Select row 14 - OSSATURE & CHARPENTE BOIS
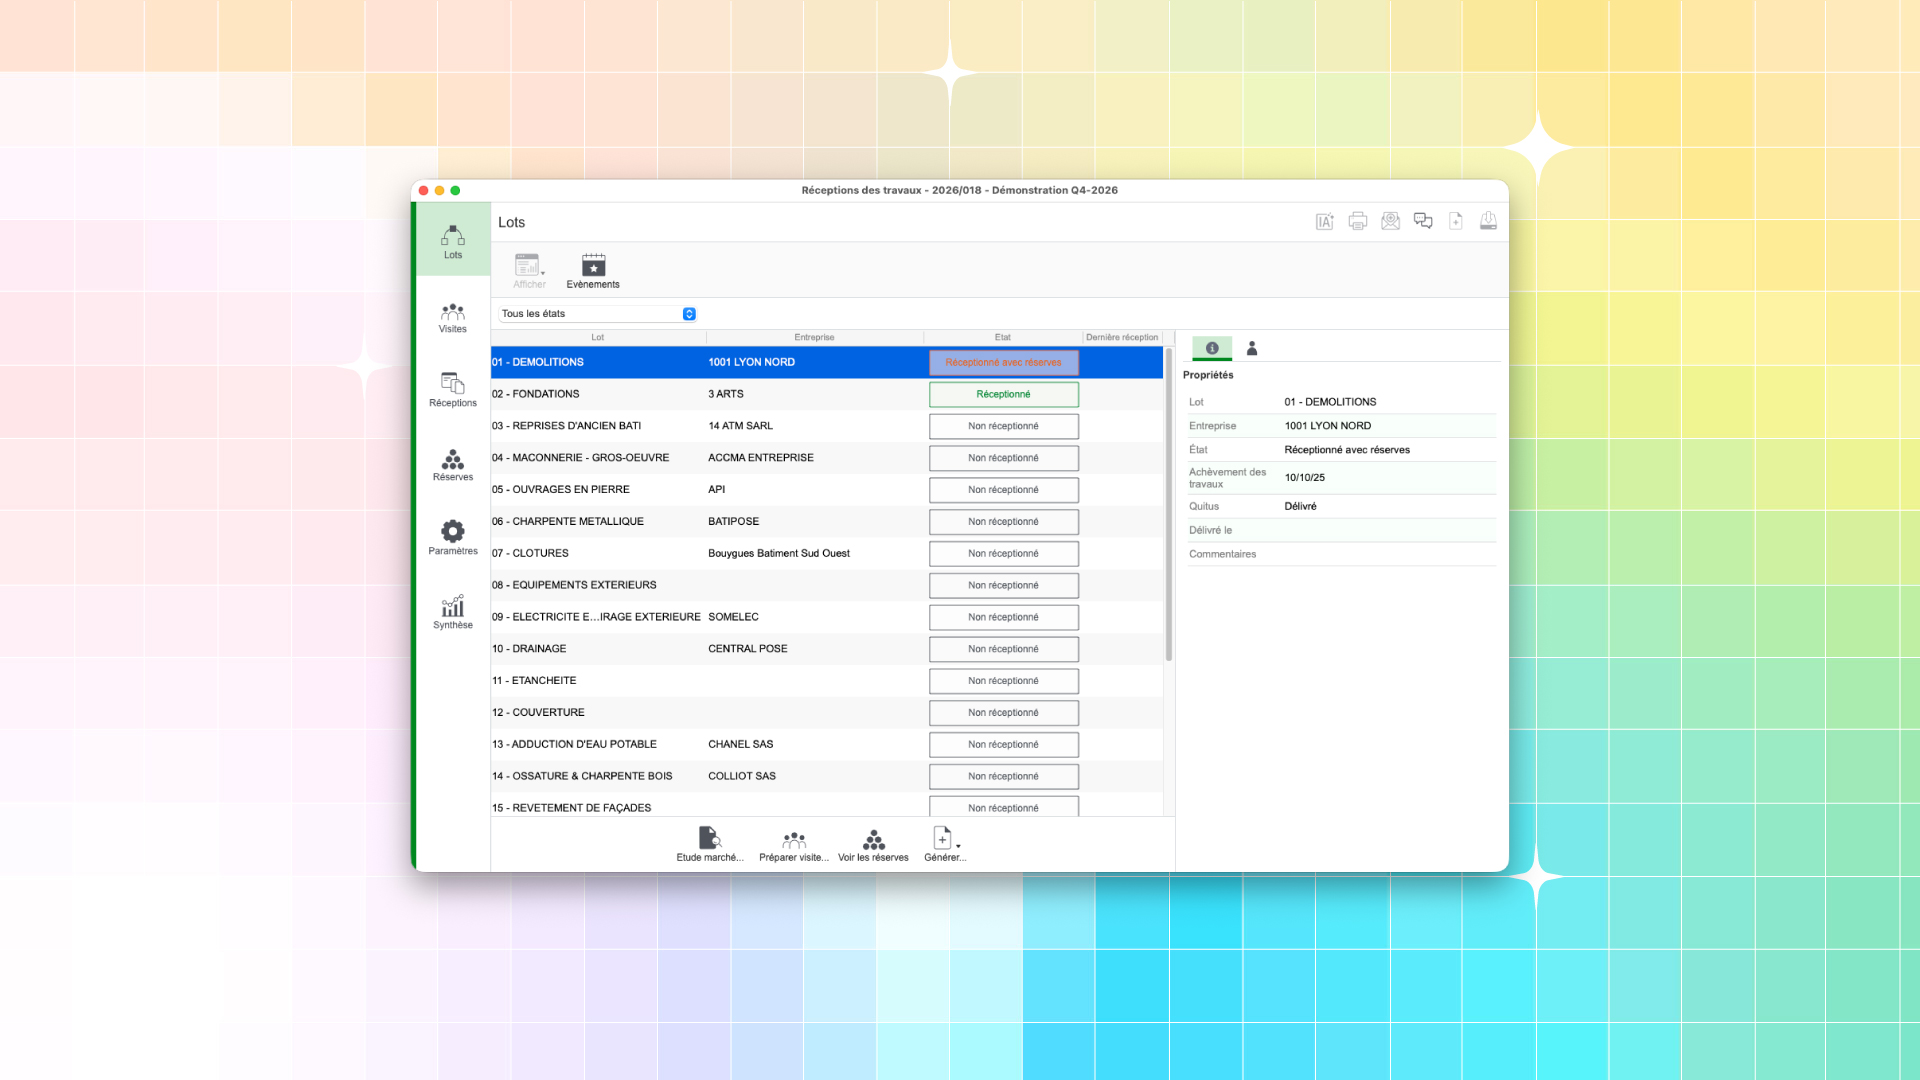This screenshot has height=1080, width=1920. pyautogui.click(x=827, y=777)
